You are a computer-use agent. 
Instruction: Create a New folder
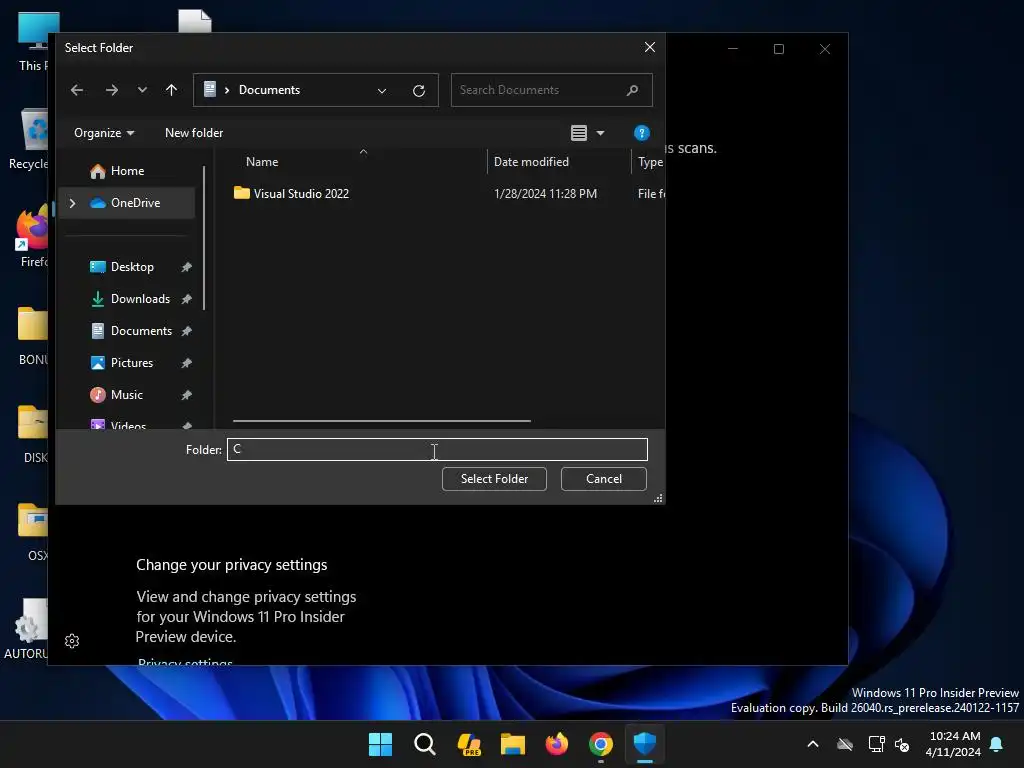click(x=194, y=133)
